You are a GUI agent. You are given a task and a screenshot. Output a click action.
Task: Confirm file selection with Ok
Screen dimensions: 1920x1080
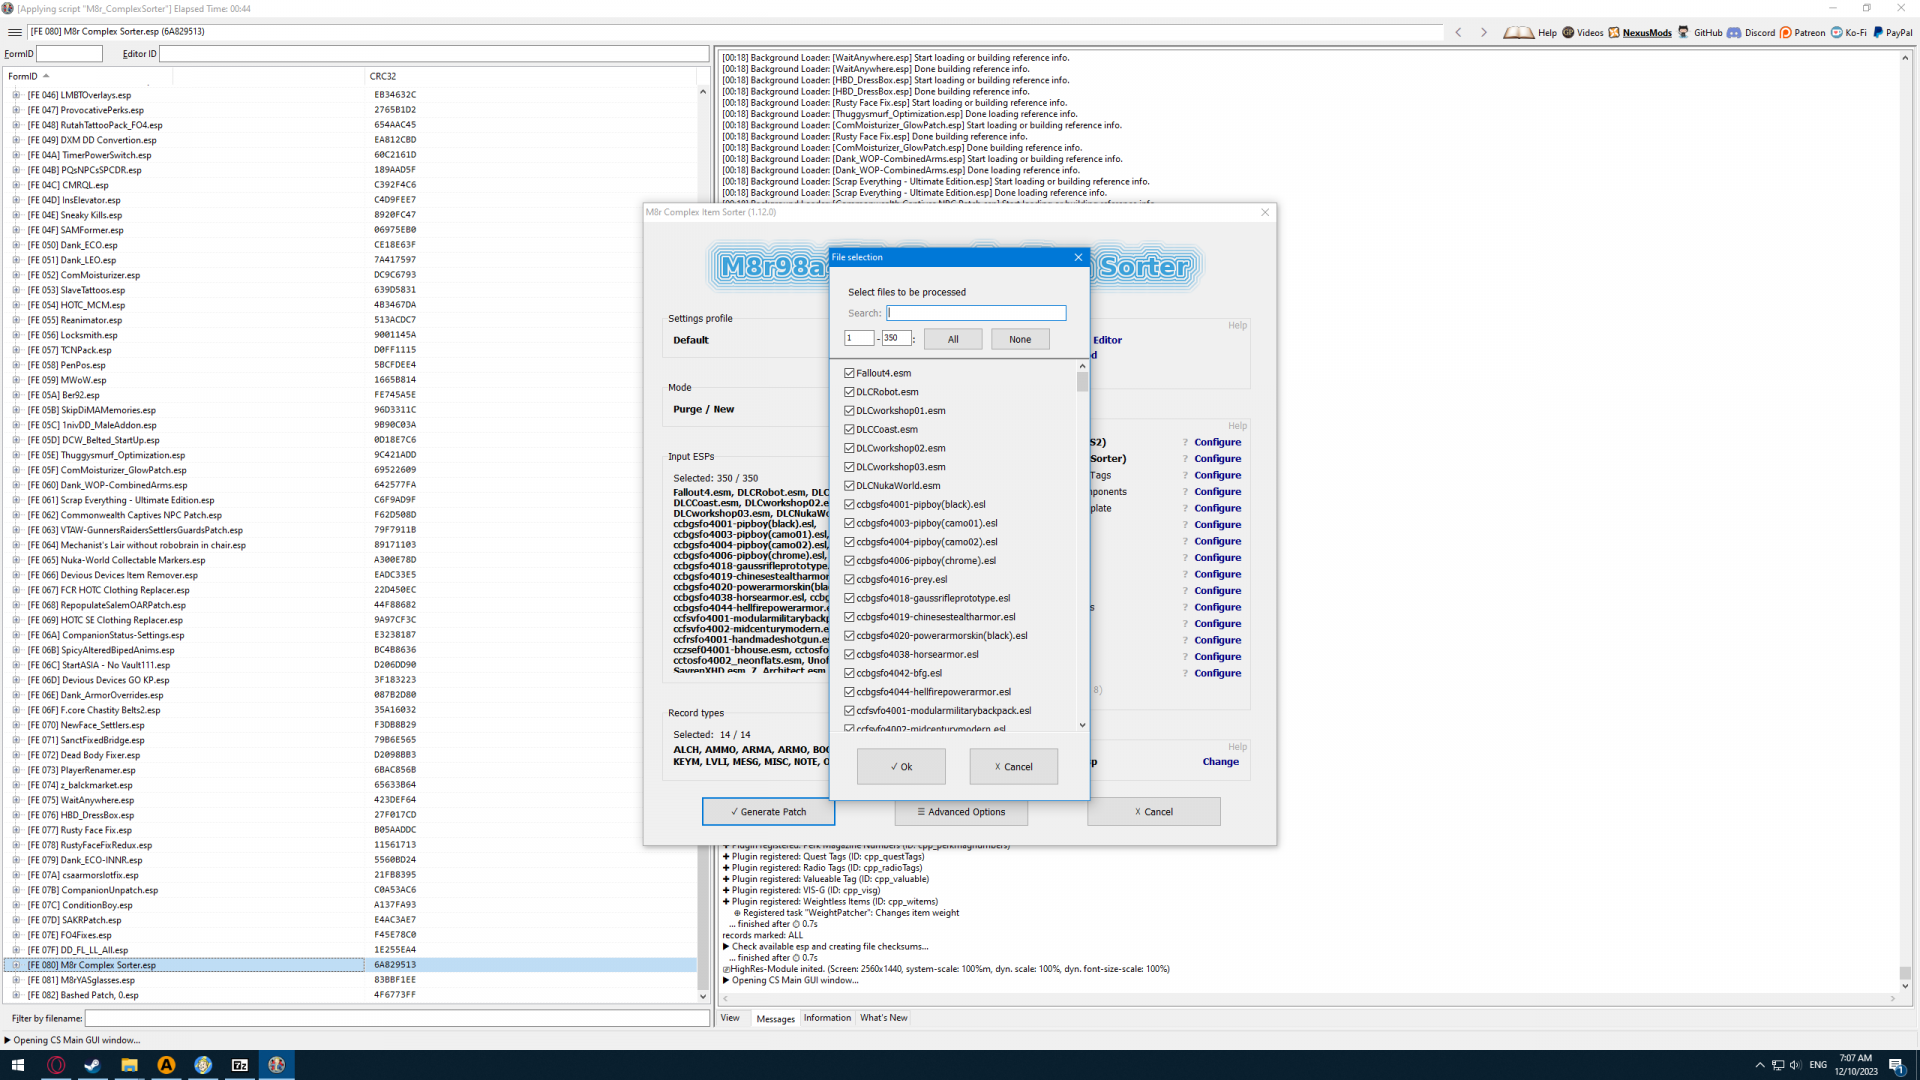point(901,767)
